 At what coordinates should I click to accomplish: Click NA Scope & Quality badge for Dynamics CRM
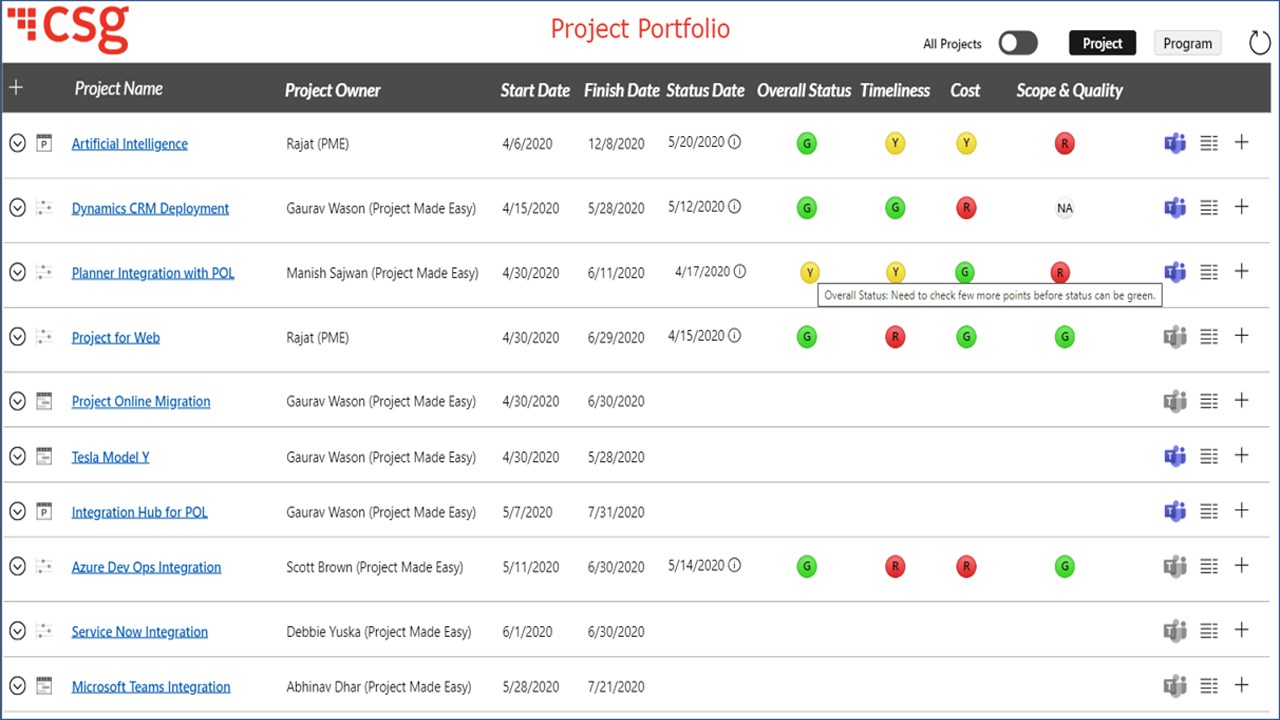(1064, 208)
